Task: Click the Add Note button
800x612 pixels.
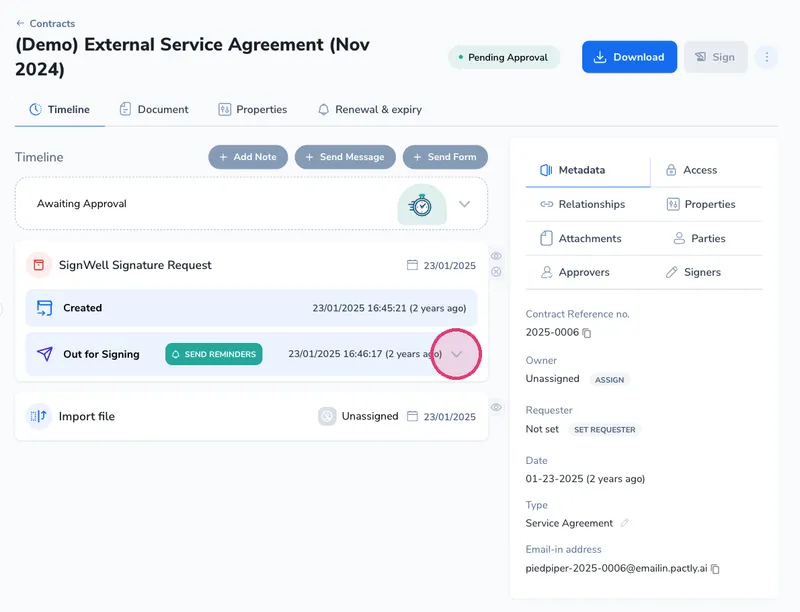Action: [248, 157]
